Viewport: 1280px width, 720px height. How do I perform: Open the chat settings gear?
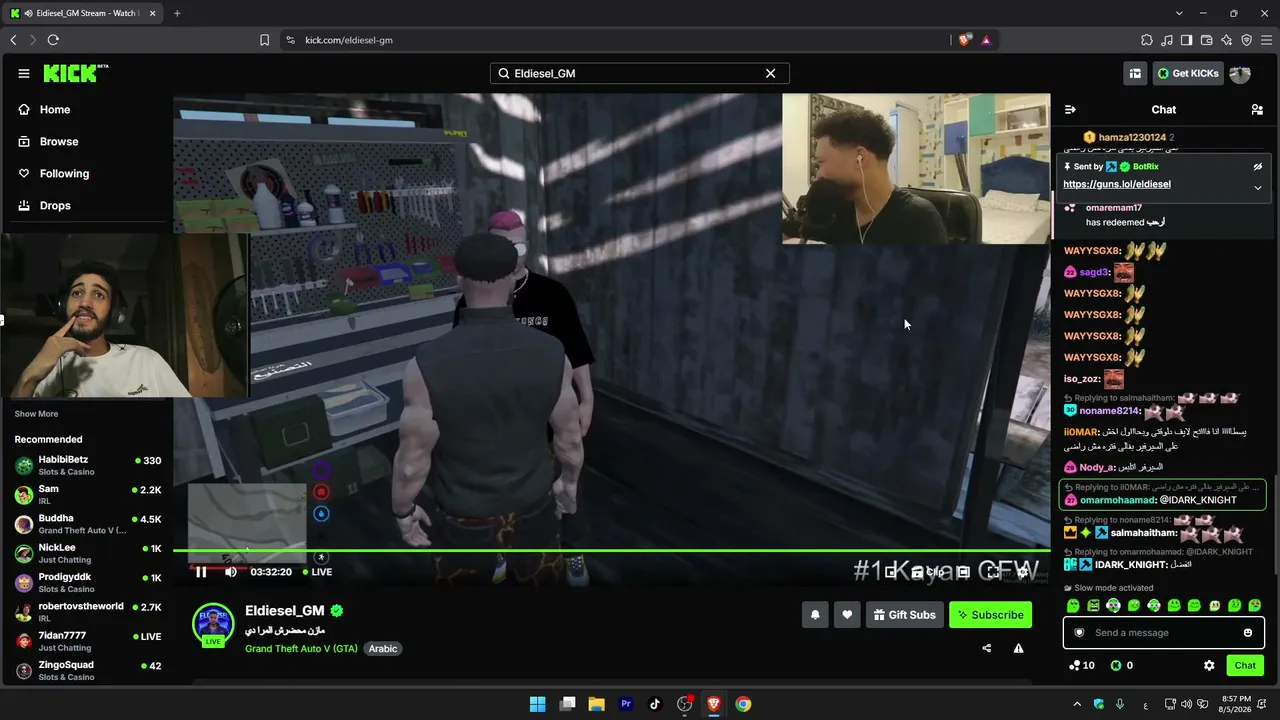1209,665
